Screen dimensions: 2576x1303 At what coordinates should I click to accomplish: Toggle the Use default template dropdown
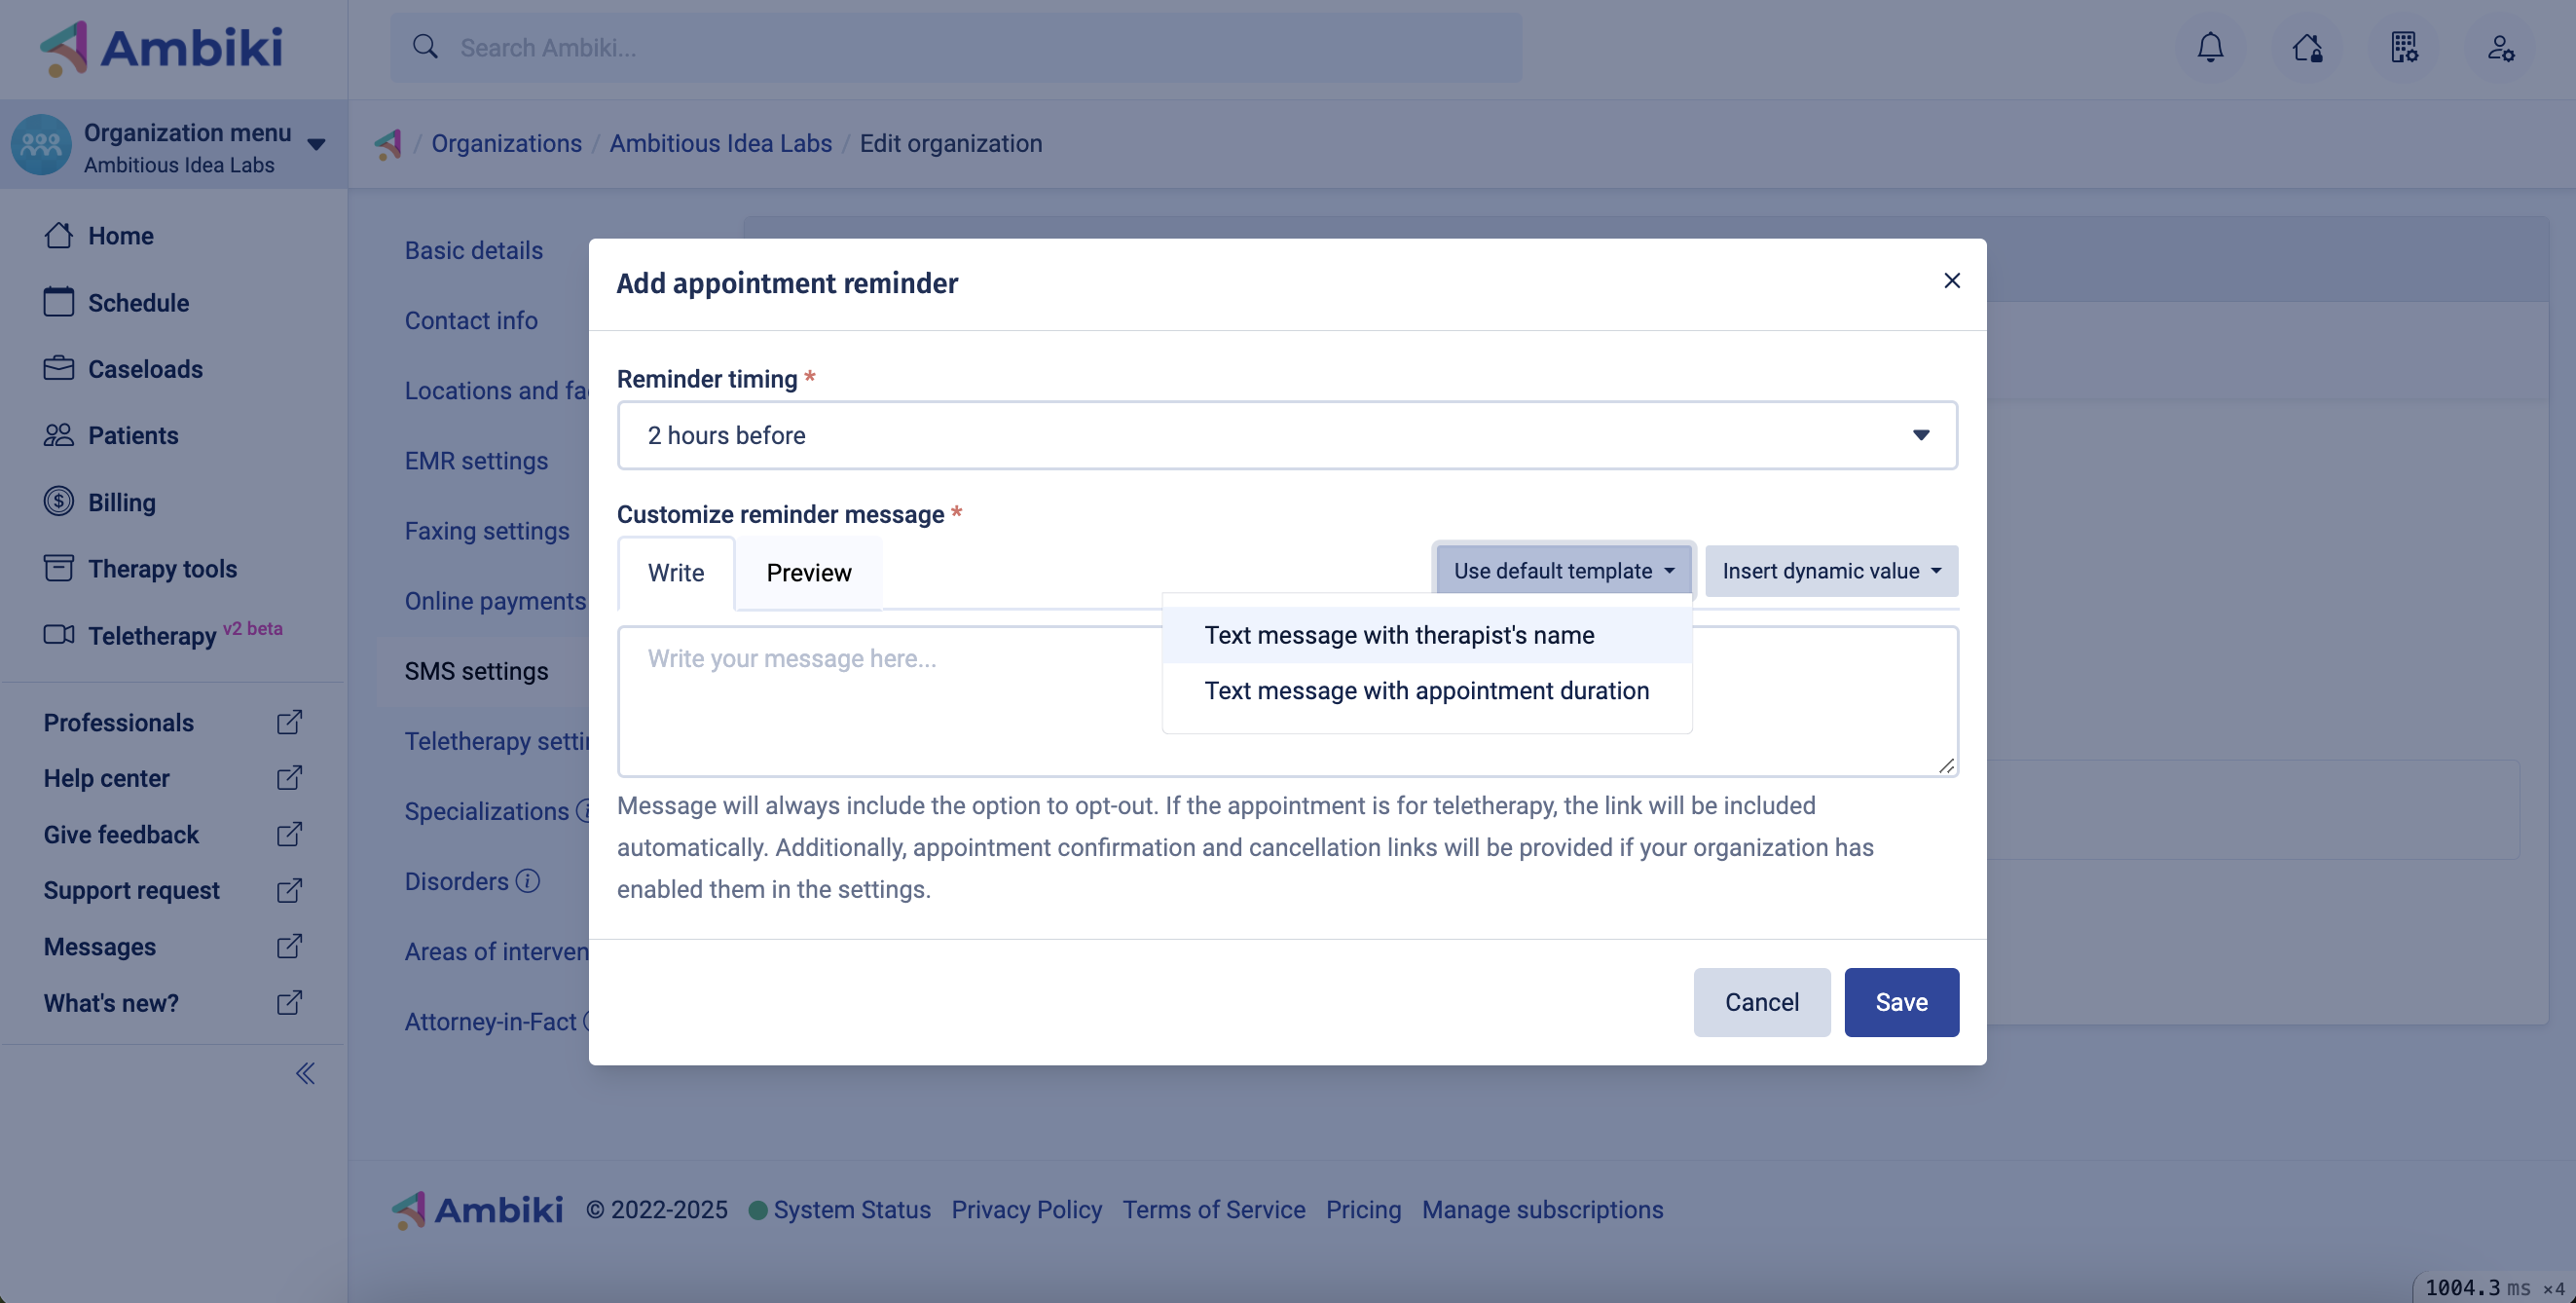tap(1562, 571)
